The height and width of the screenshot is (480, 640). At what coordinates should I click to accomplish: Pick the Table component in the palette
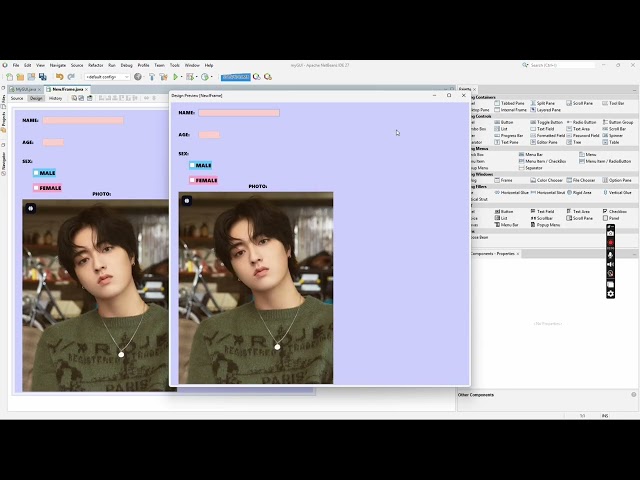611,142
